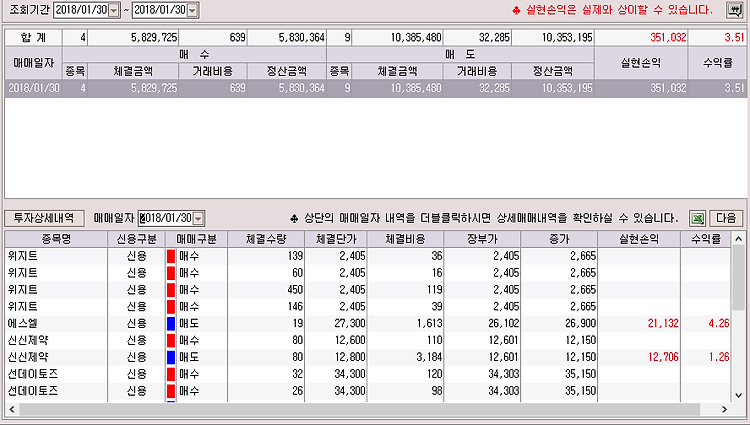Open the start date dropdown of 조회기간
750x425 pixels.
pos(114,10)
